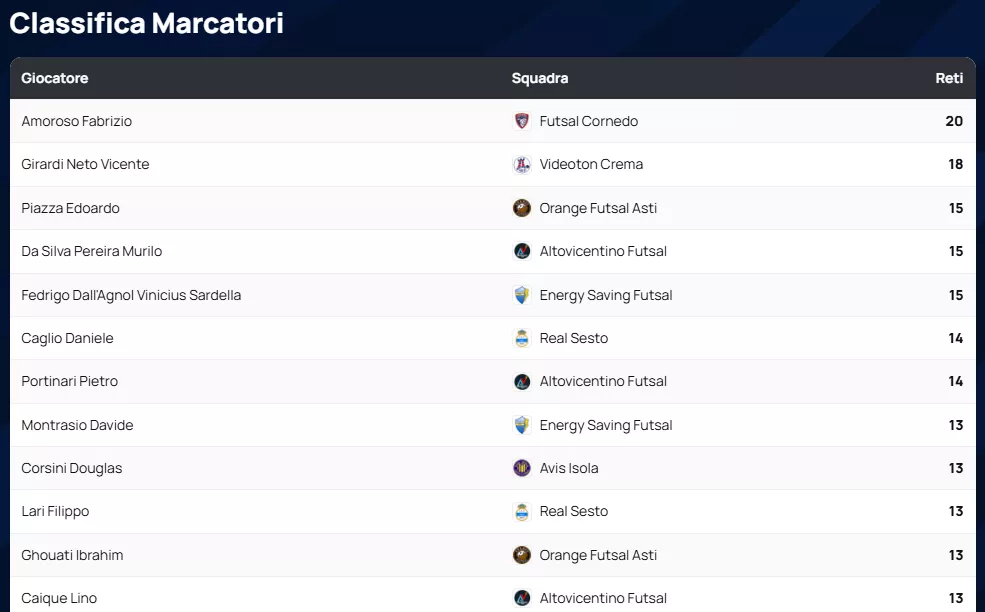Select player Girardi Neto Vicente
The width and height of the screenshot is (985, 612).
[85, 164]
